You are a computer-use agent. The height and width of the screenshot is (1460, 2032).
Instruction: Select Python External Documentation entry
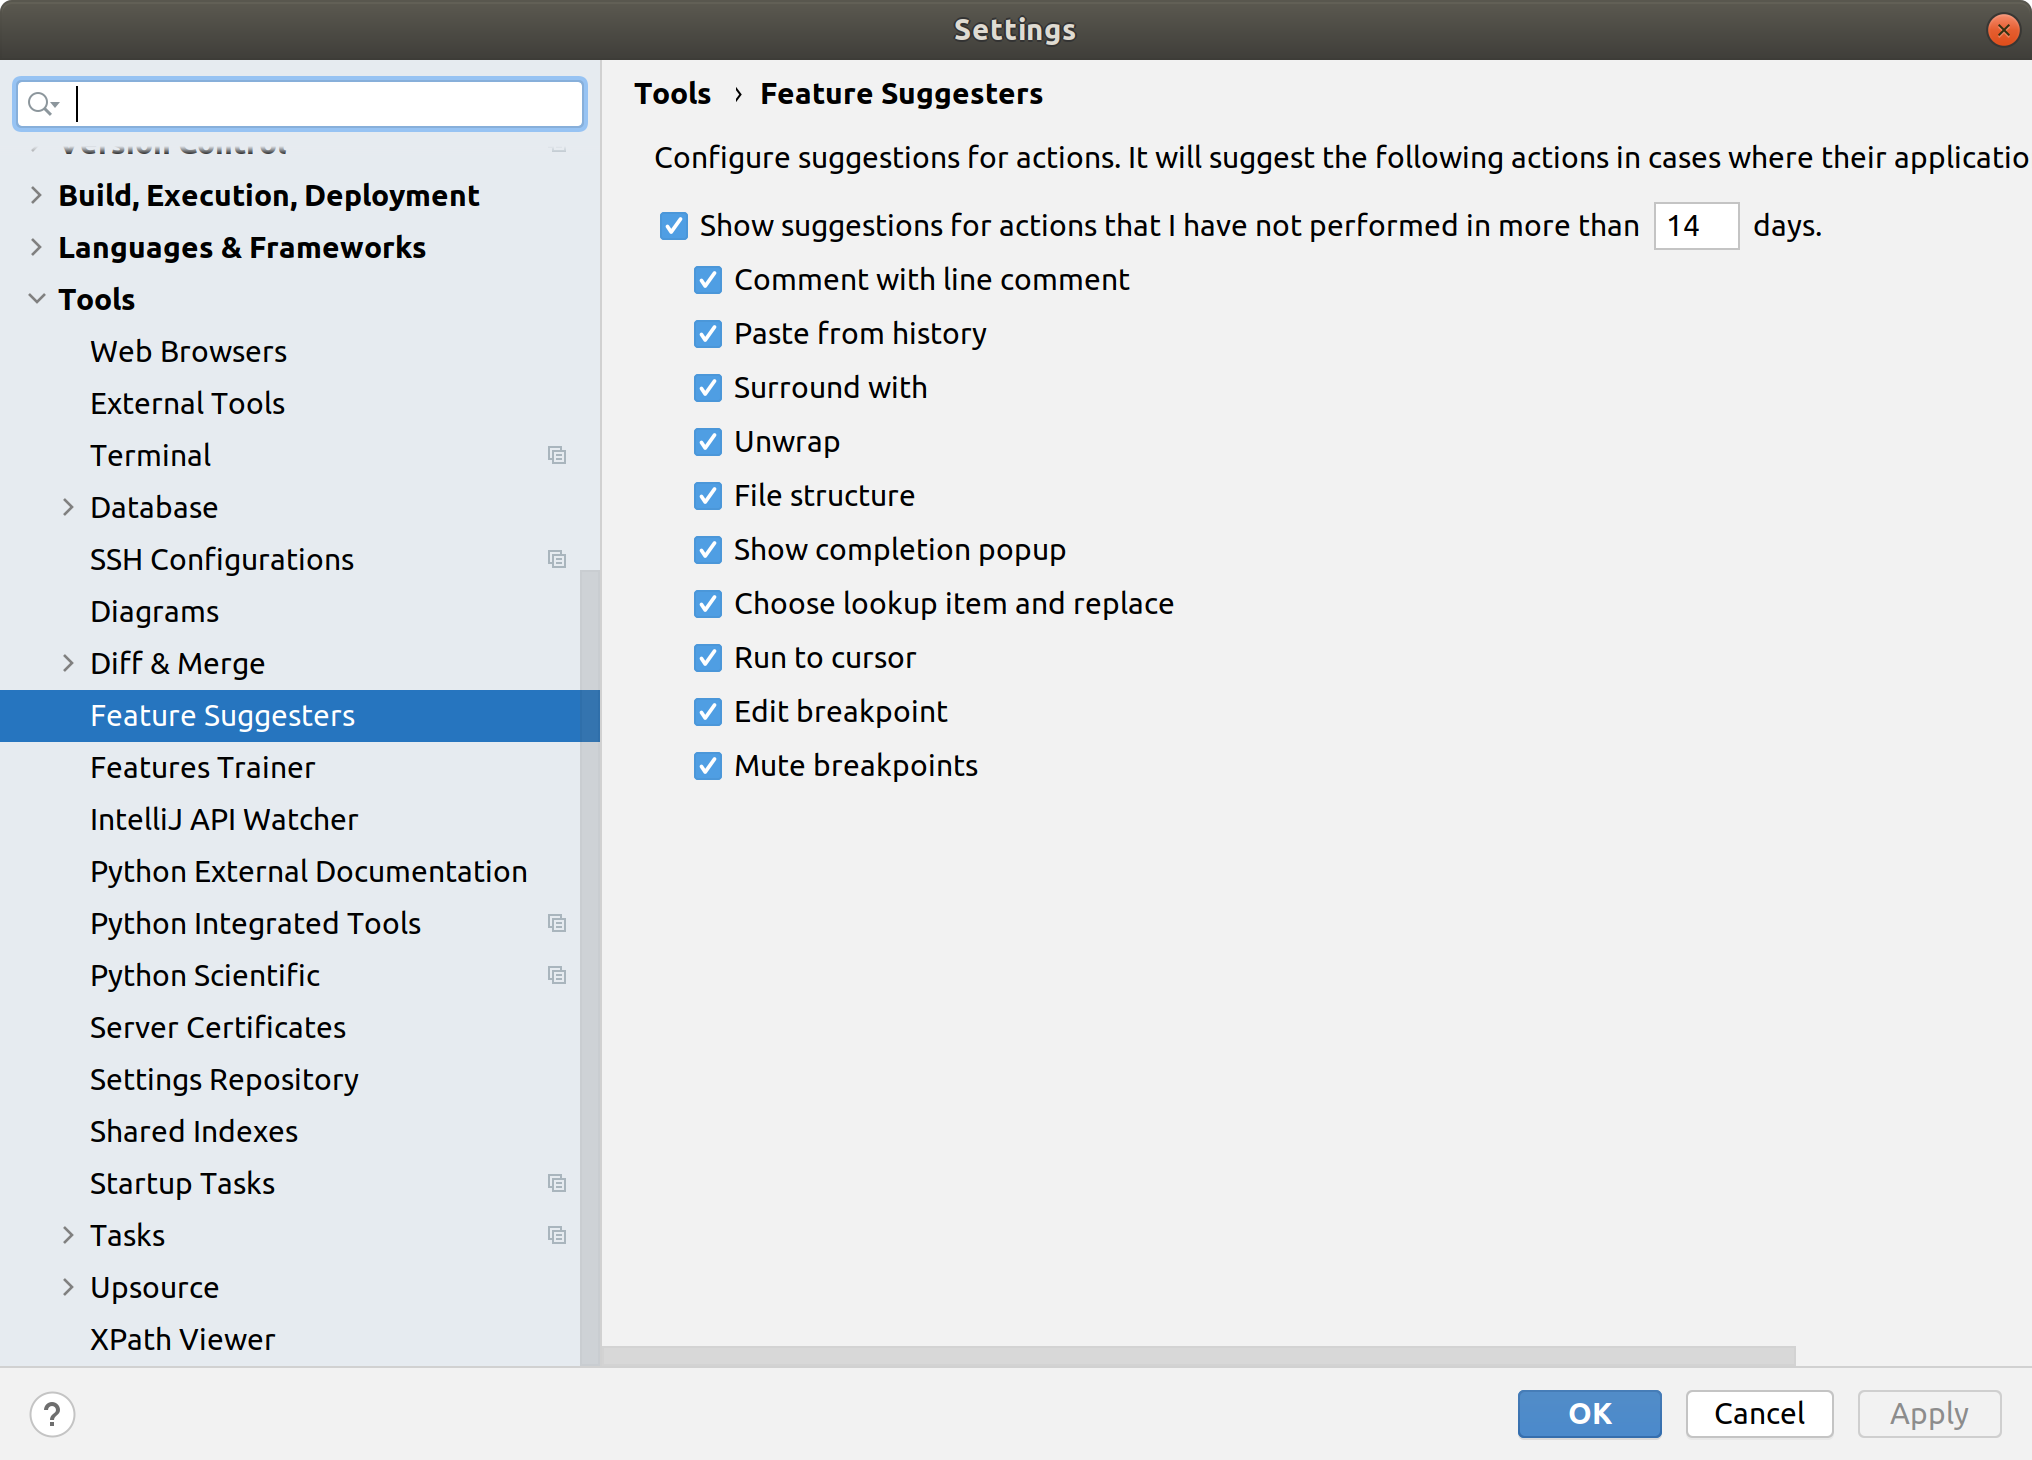click(308, 872)
